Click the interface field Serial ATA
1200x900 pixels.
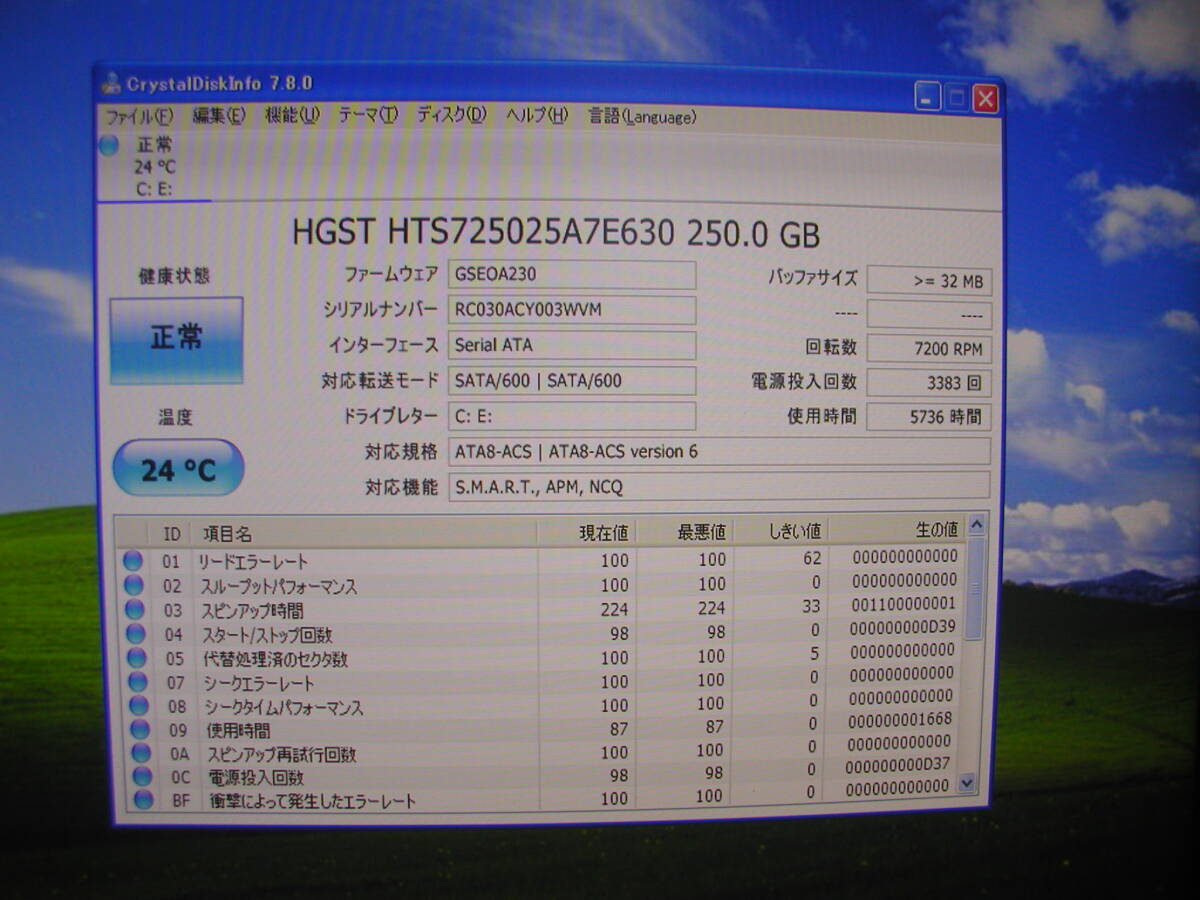click(x=572, y=345)
